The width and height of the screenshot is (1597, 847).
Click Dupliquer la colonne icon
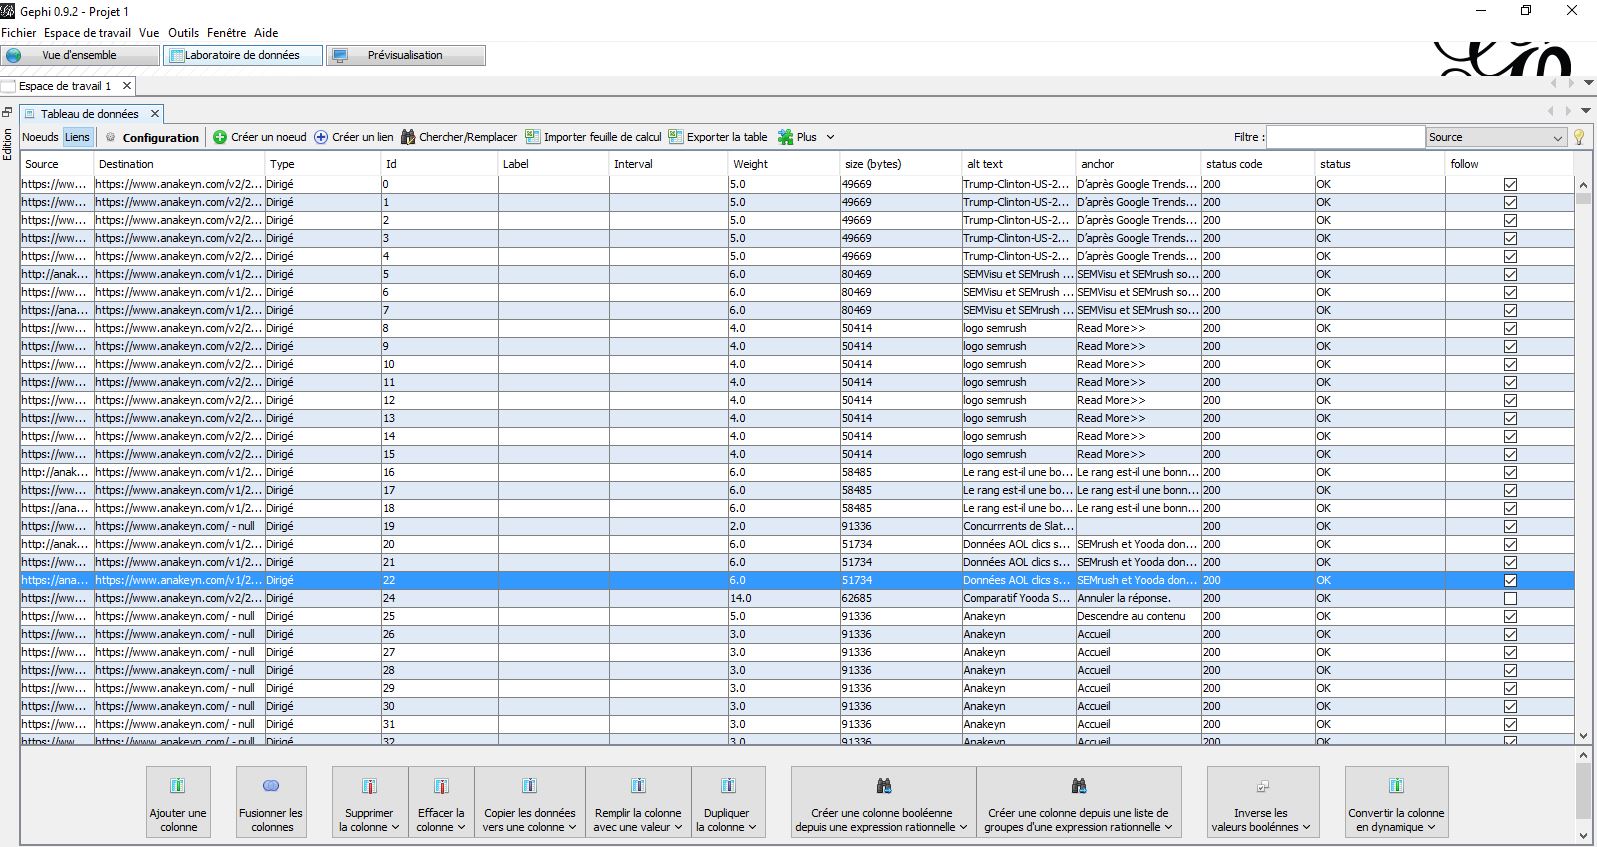[x=728, y=786]
